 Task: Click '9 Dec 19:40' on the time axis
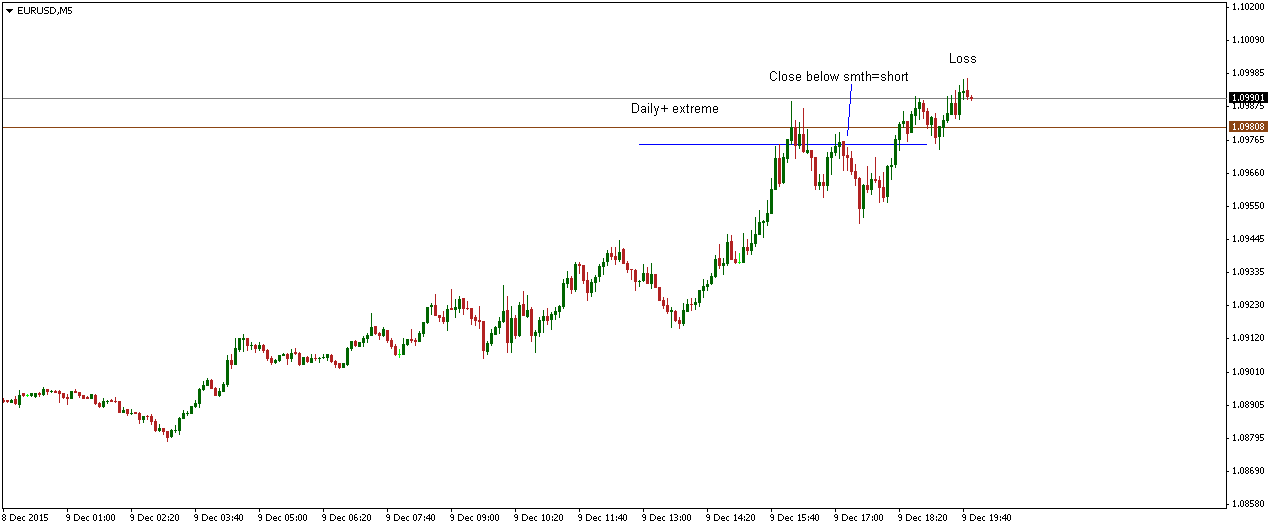[987, 518]
